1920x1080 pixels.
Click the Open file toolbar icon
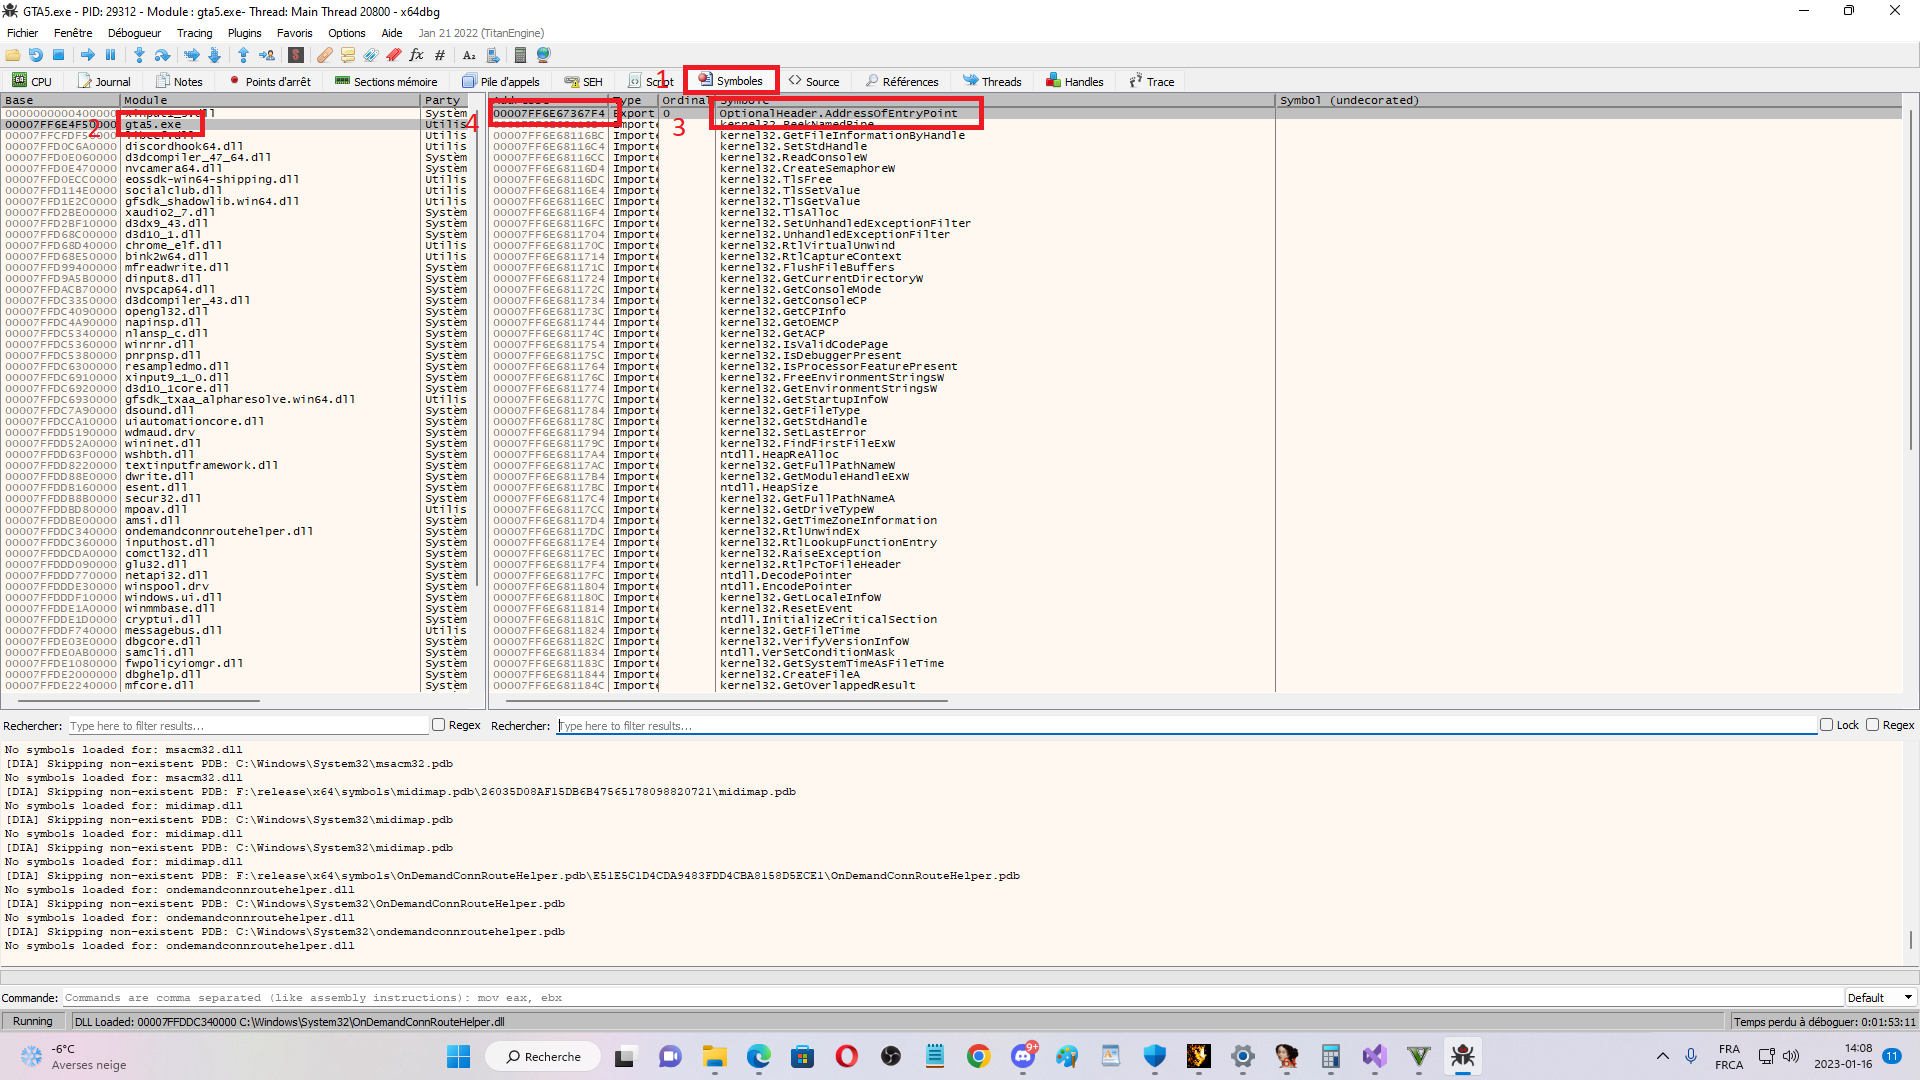[x=13, y=55]
